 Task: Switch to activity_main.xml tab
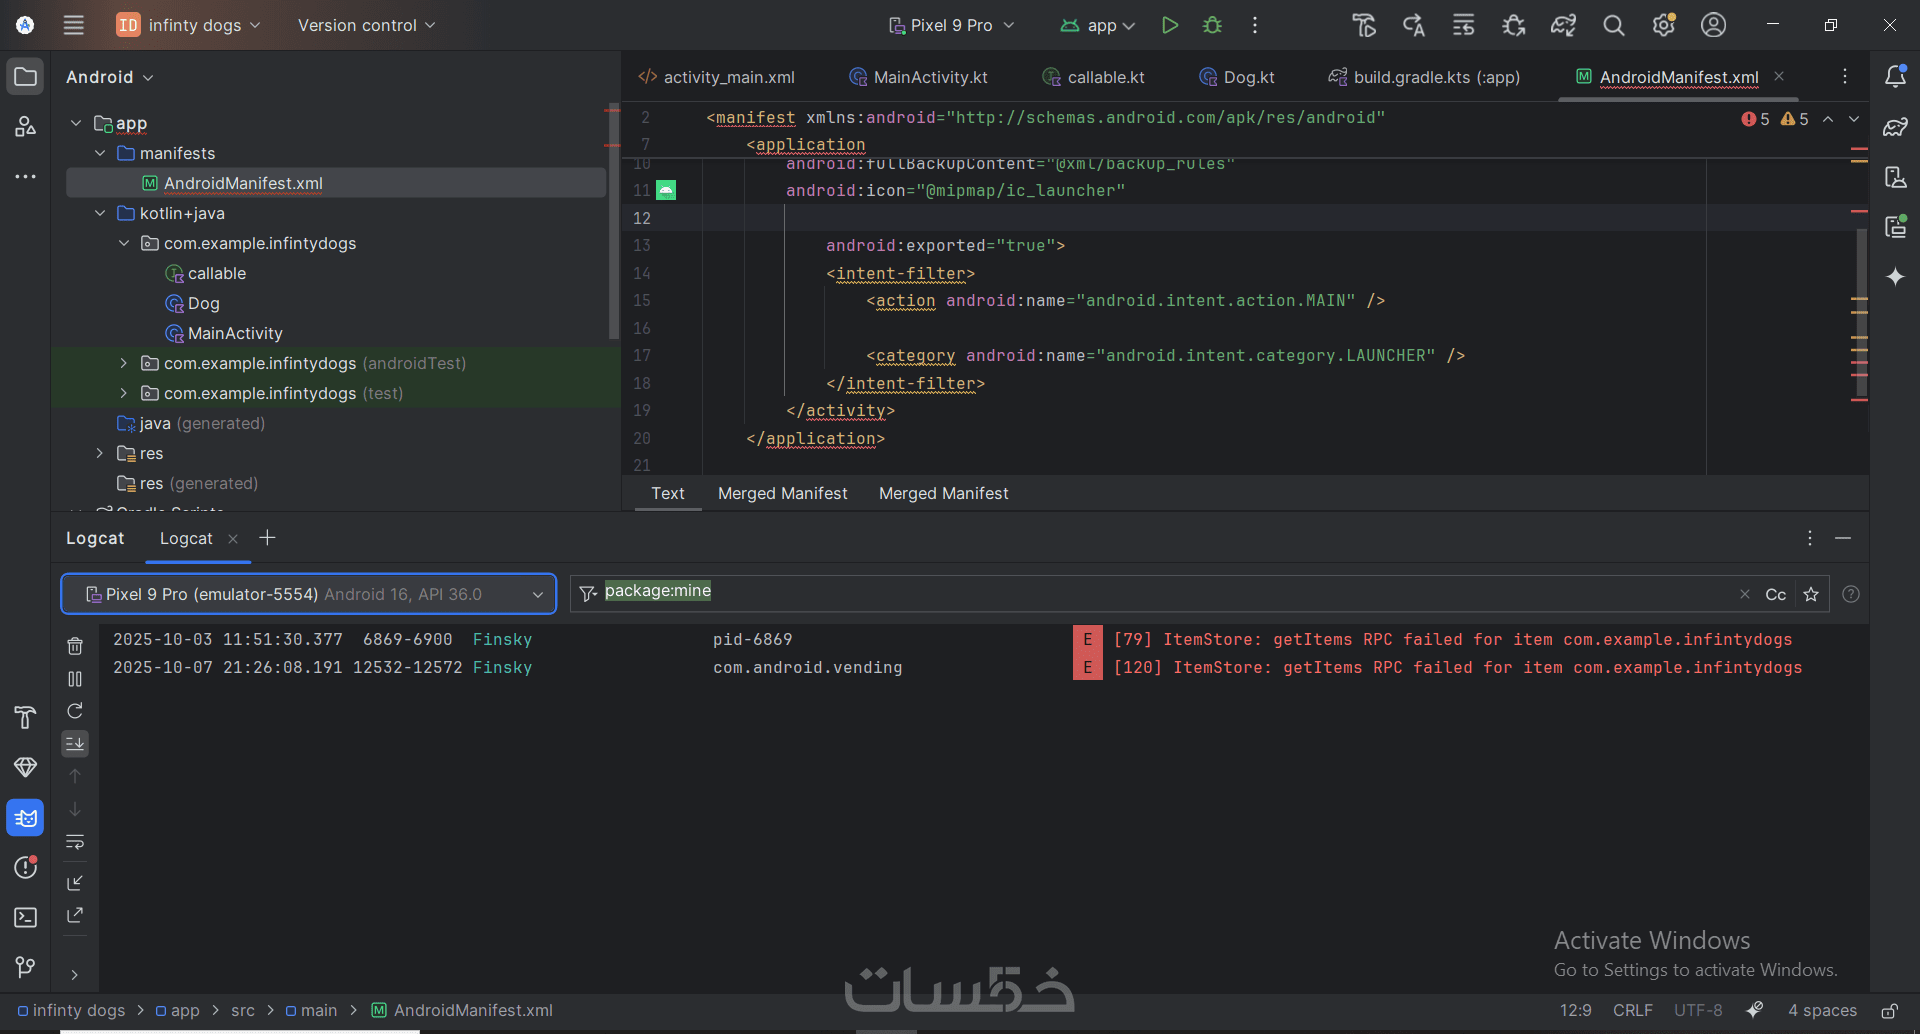(717, 77)
